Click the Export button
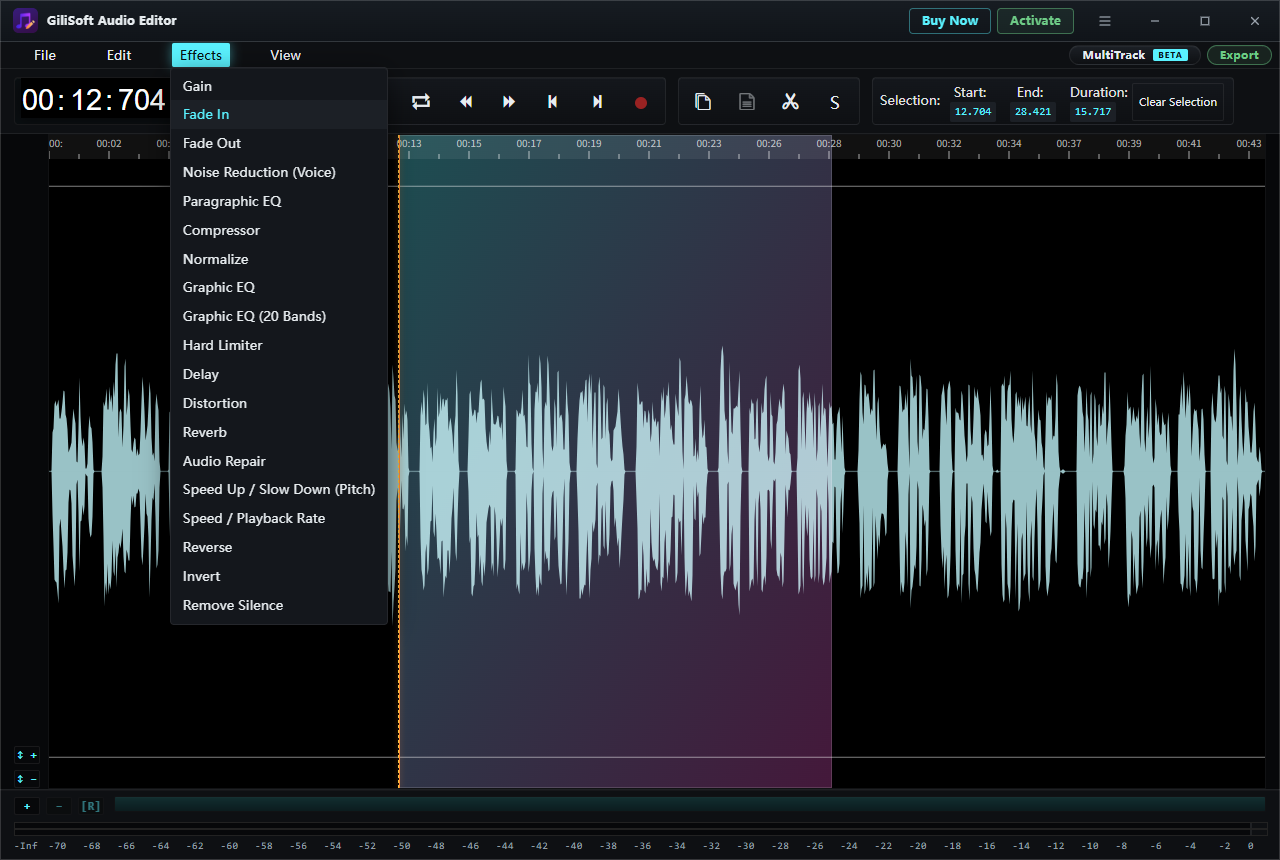Screen dimensions: 1280x860 pos(1239,55)
